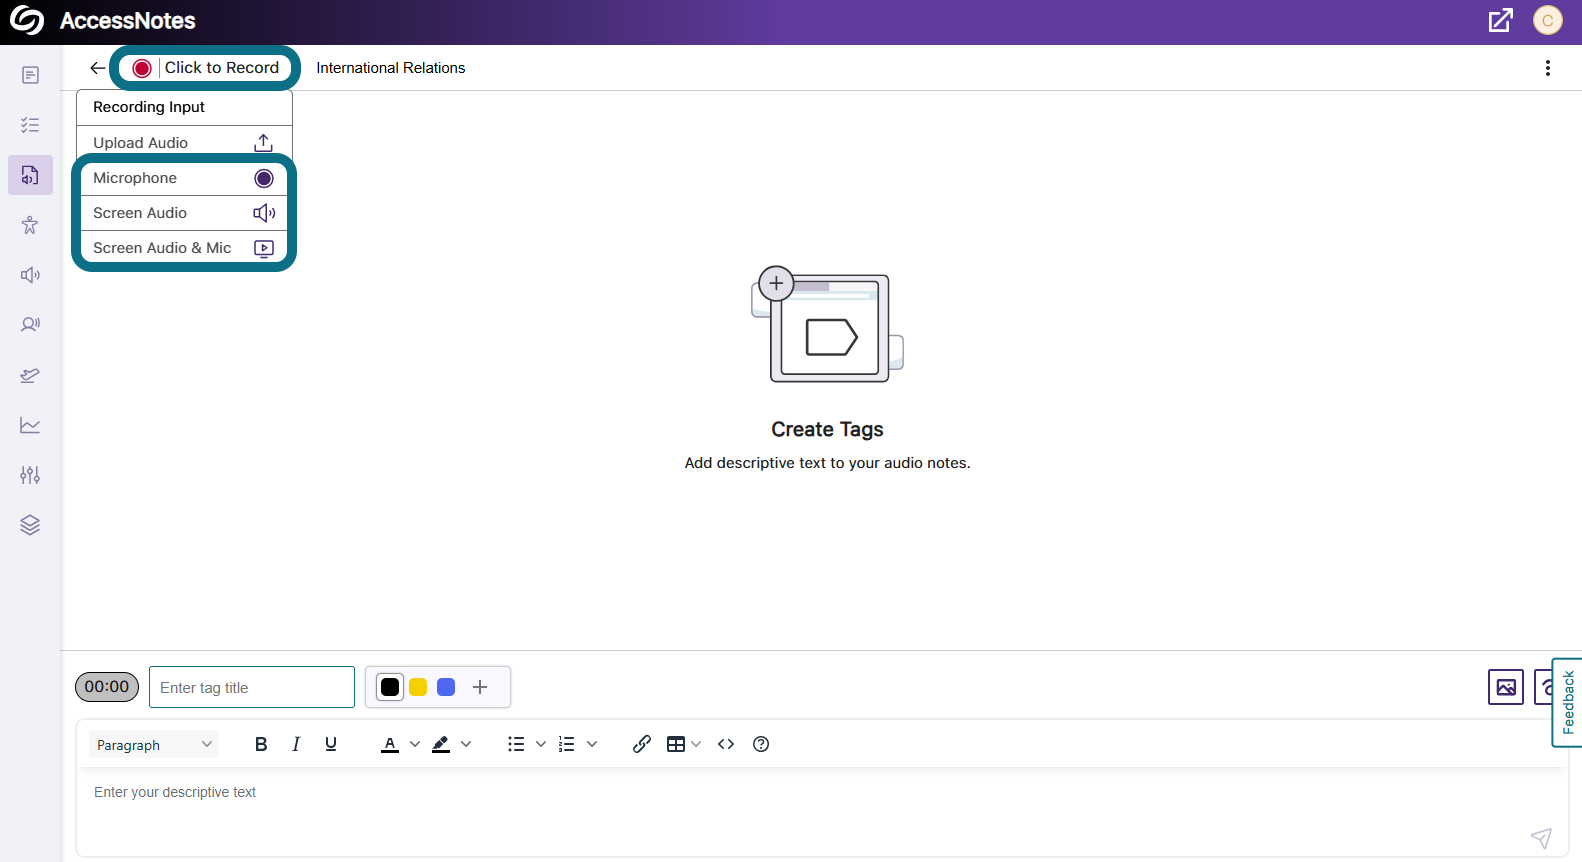This screenshot has width=1582, height=862.
Task: Select the blue tag color swatch
Action: [x=446, y=687]
